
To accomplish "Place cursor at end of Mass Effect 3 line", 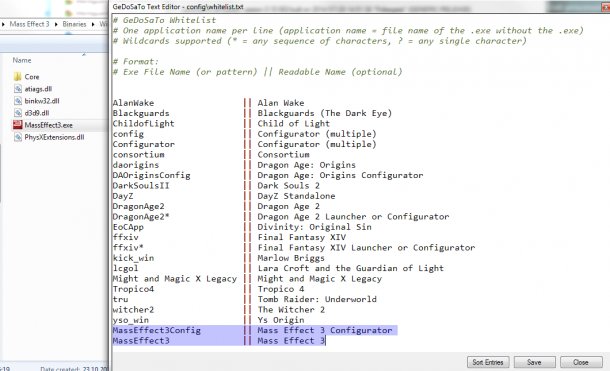I will 325,341.
